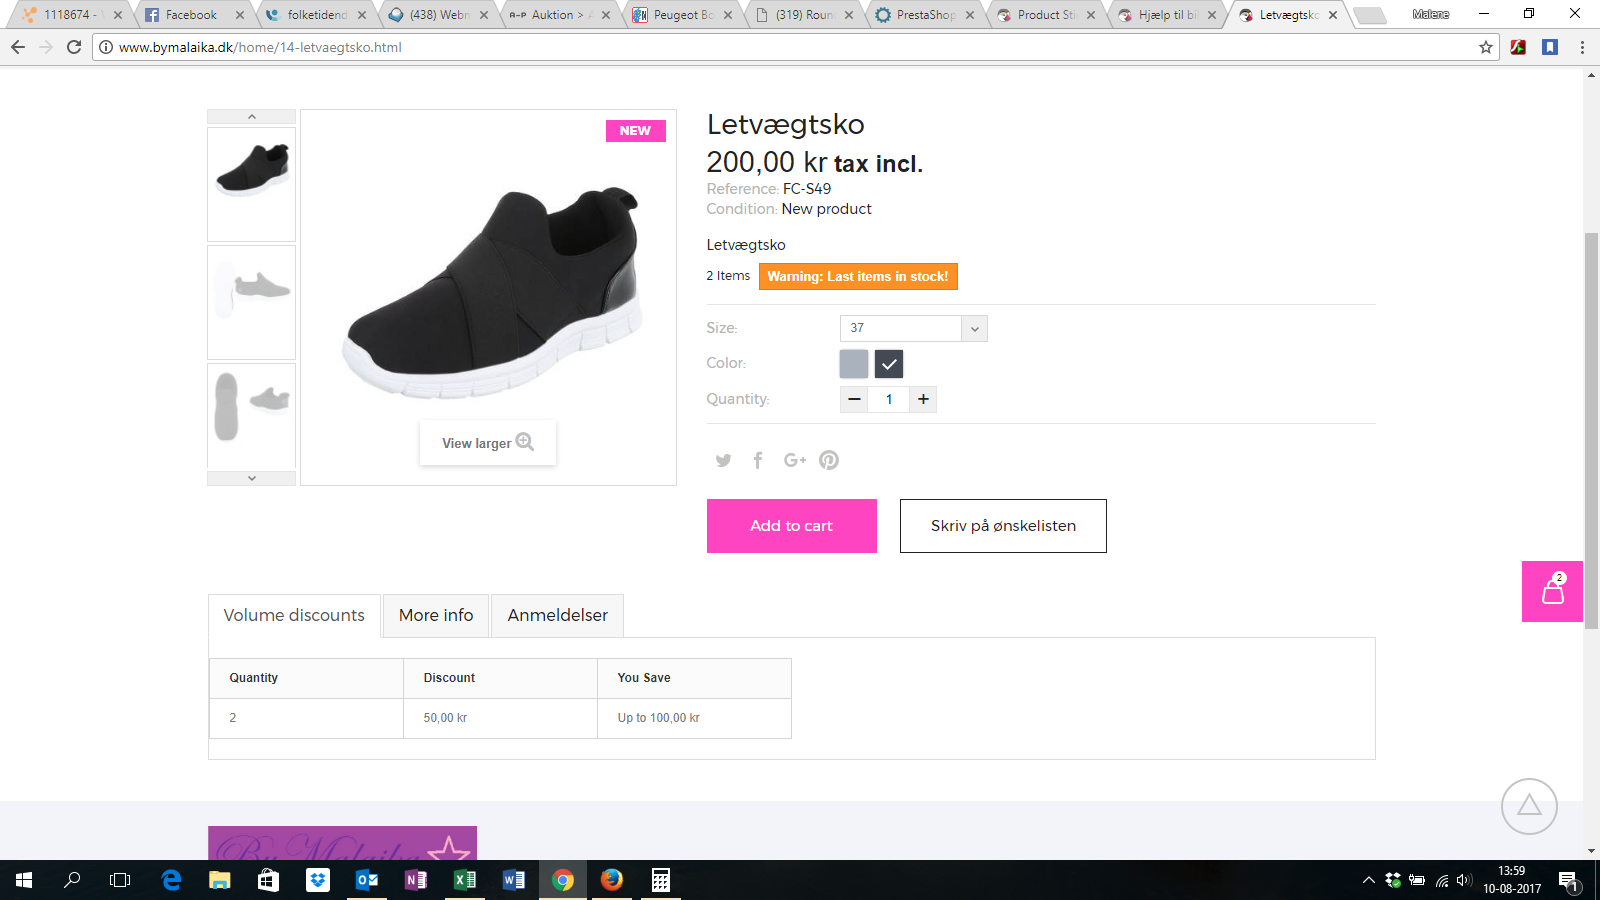Viewport: 1600px width, 900px height.
Task: Open Excel from taskbar
Action: [465, 880]
